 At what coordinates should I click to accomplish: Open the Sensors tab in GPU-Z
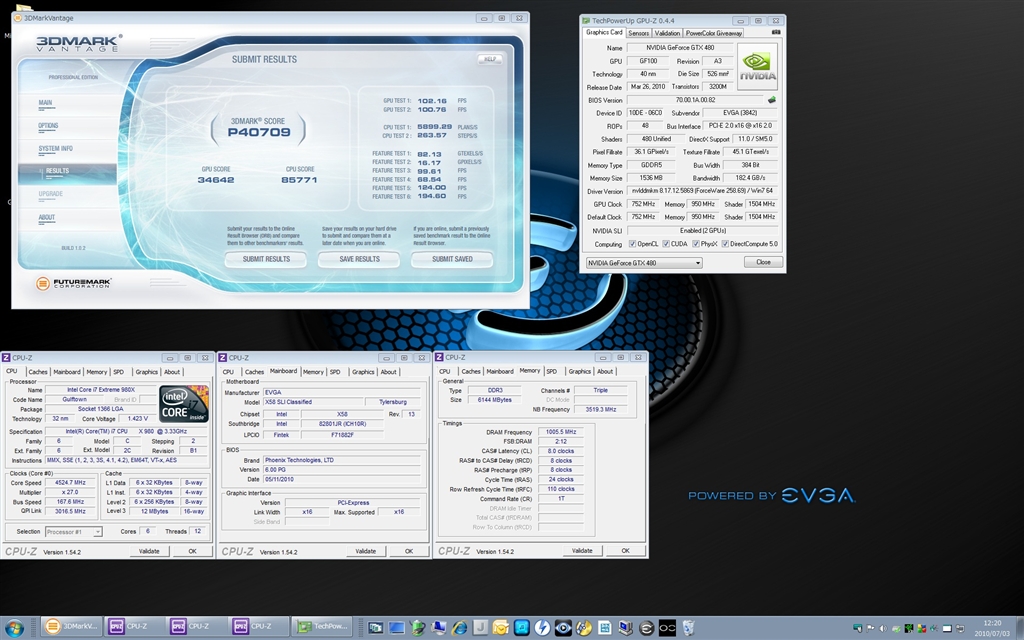pyautogui.click(x=638, y=33)
